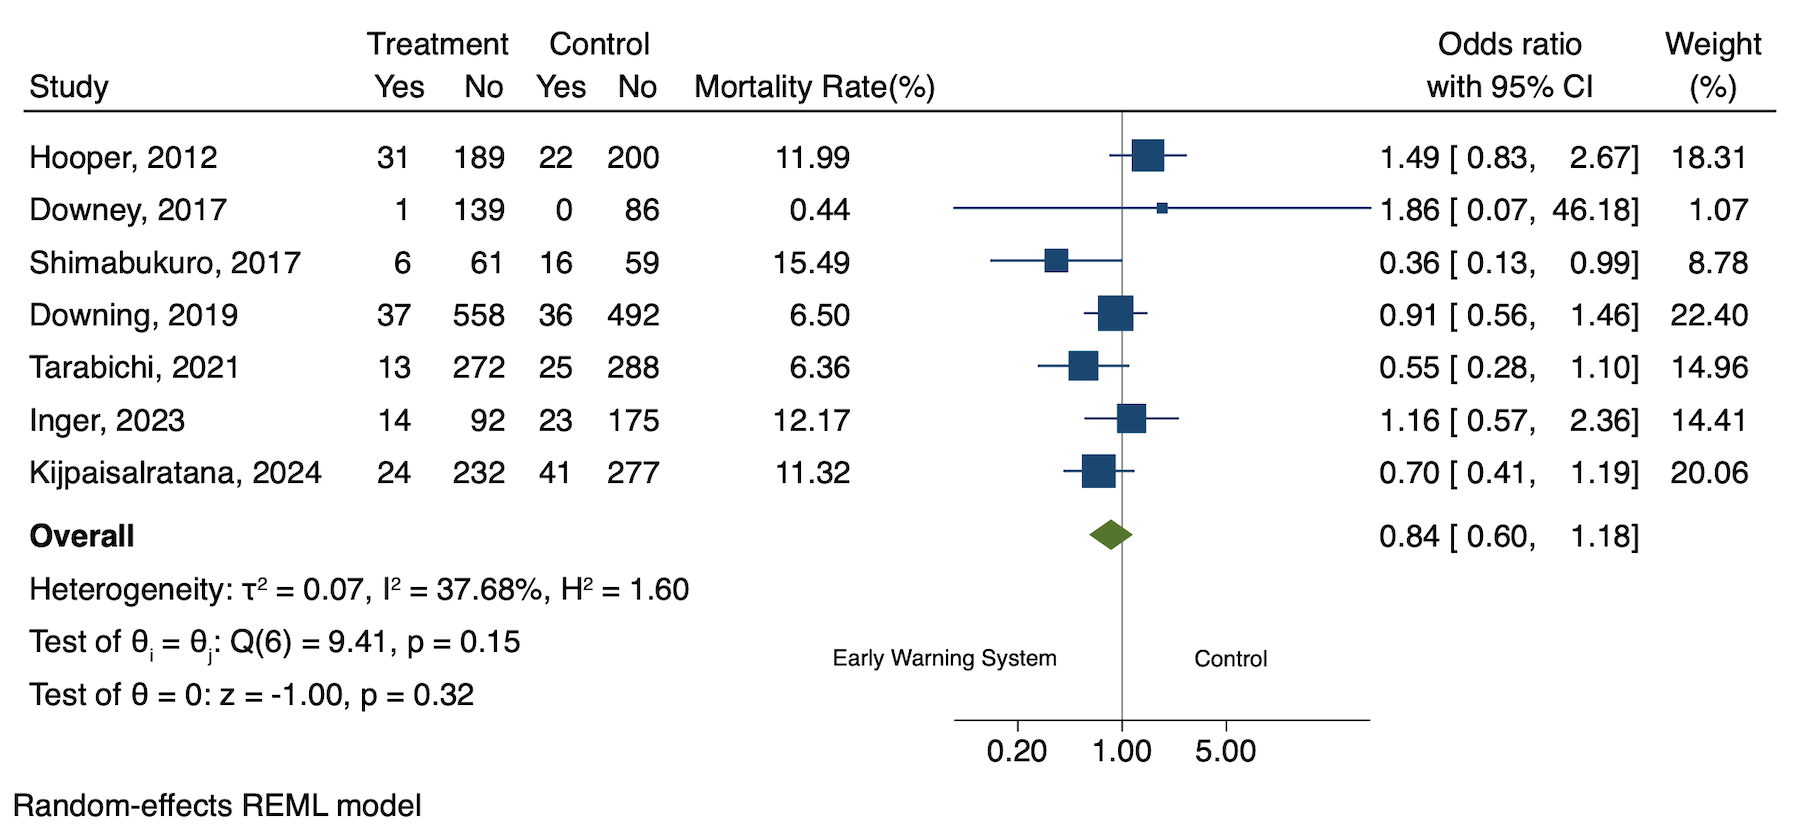
Task: Select the Study column header
Action: (69, 87)
